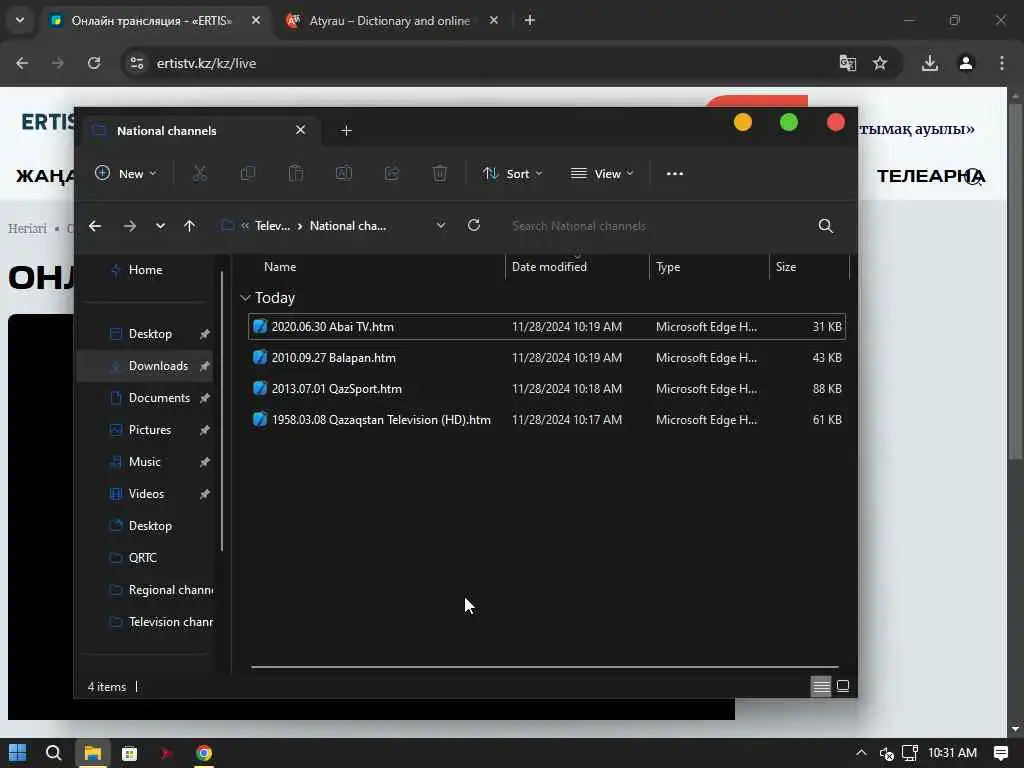
Task: Open Windows Start menu
Action: point(18,753)
